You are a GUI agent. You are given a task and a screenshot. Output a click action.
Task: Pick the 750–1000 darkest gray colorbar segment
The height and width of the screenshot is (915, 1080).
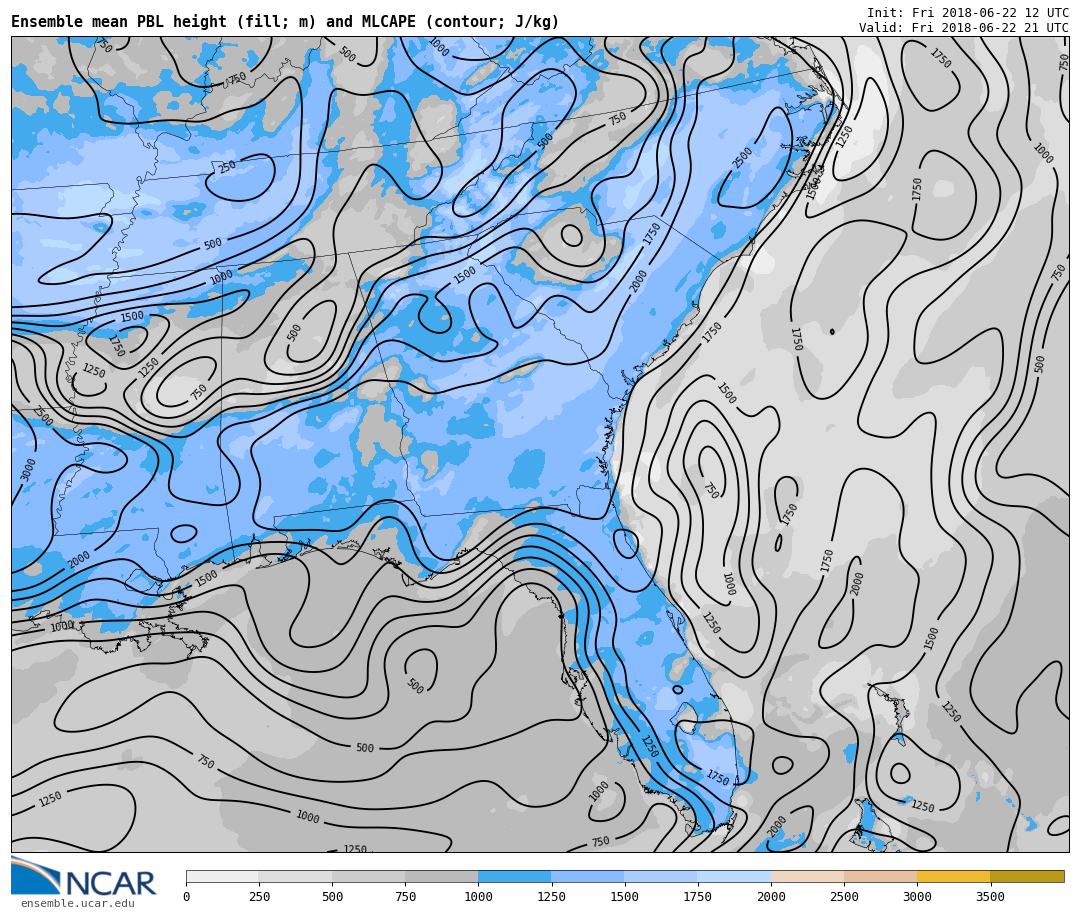(x=442, y=876)
